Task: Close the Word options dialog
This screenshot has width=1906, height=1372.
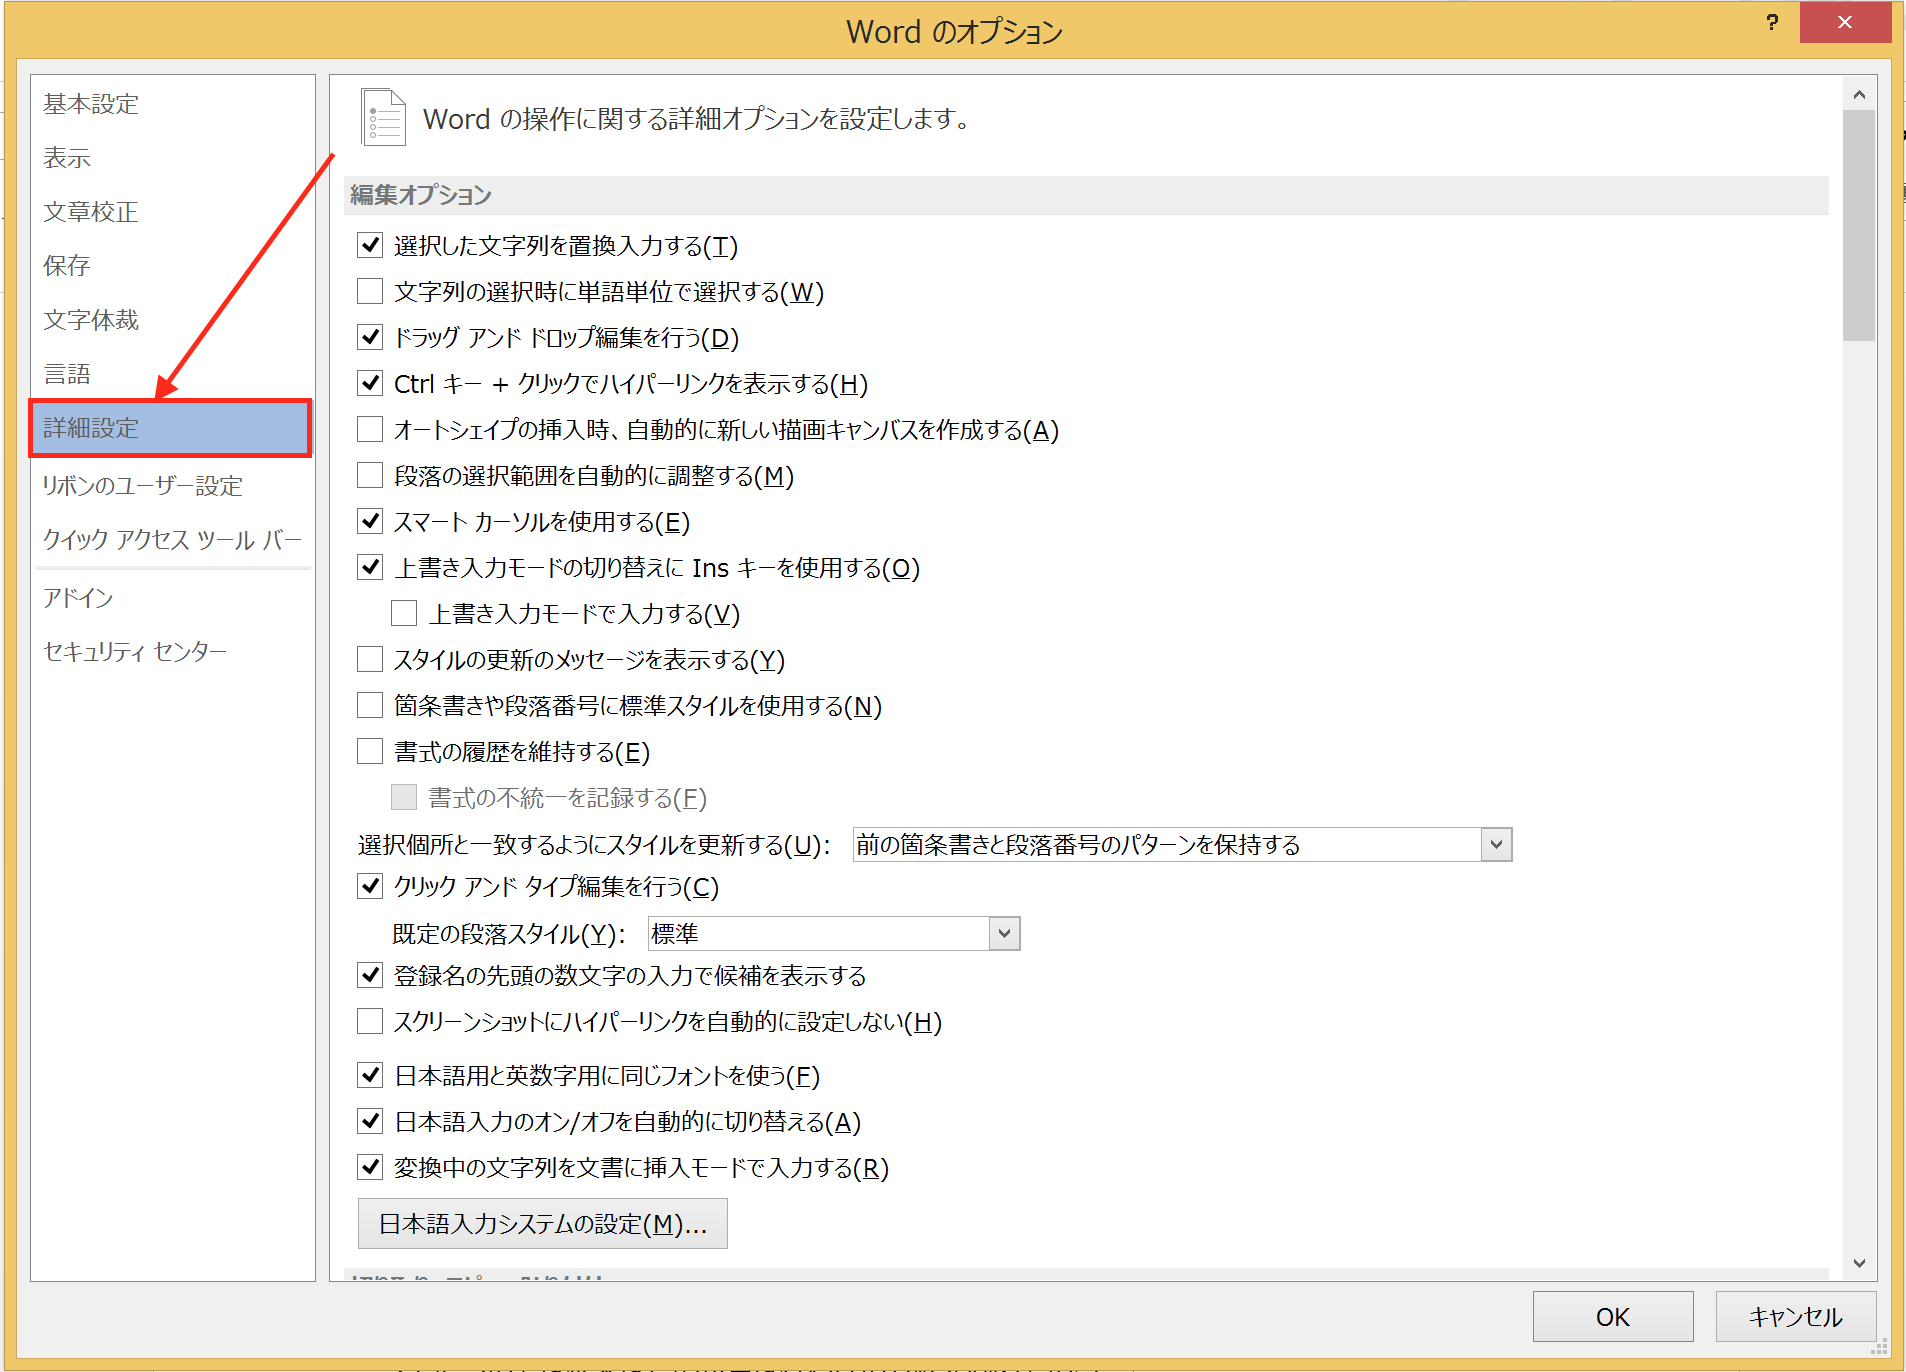Action: 1845,23
